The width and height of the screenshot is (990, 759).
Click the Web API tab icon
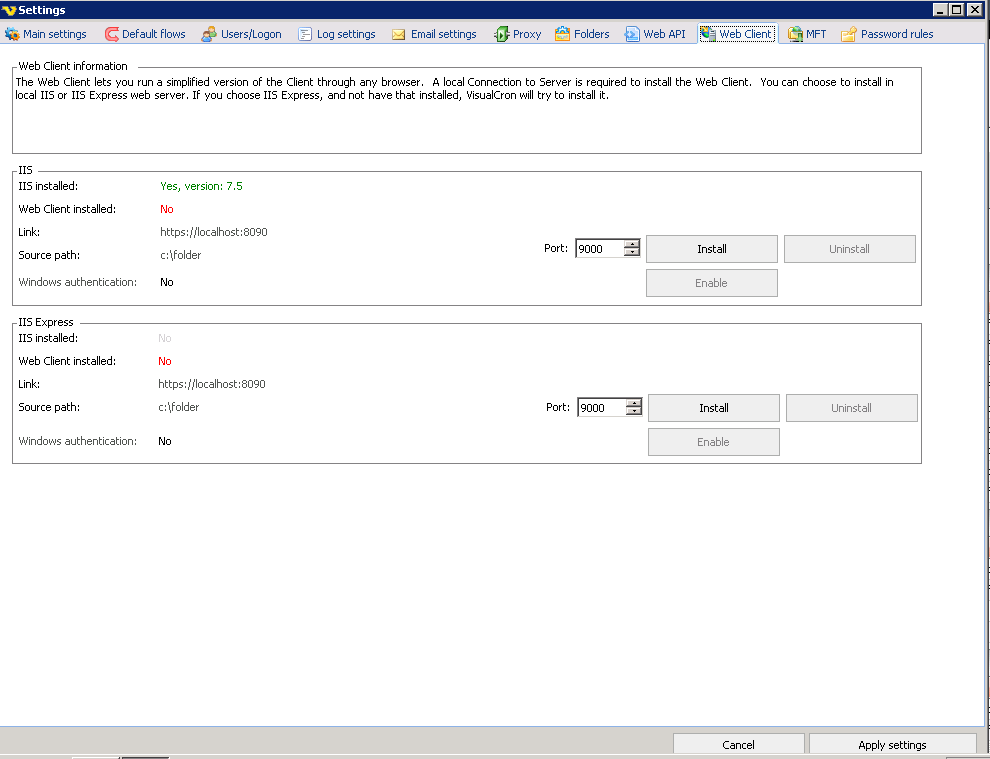[632, 34]
